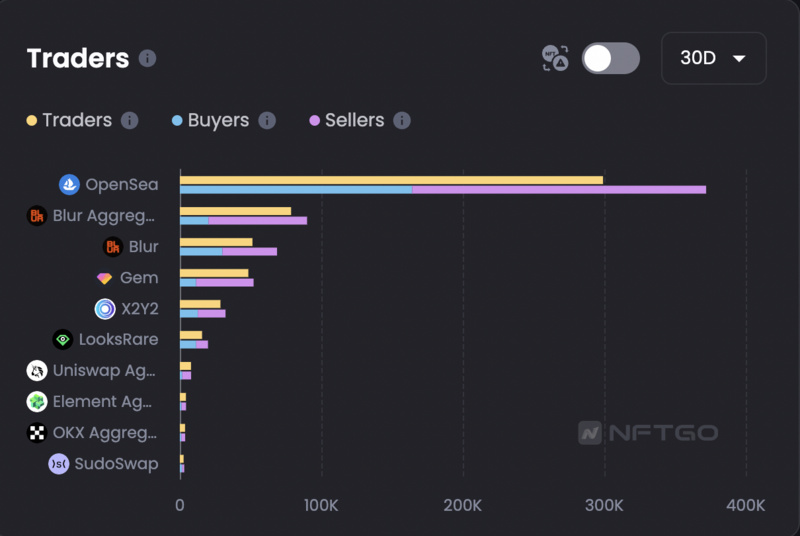
Task: Toggle the yellow Traders legend series
Action: point(69,120)
